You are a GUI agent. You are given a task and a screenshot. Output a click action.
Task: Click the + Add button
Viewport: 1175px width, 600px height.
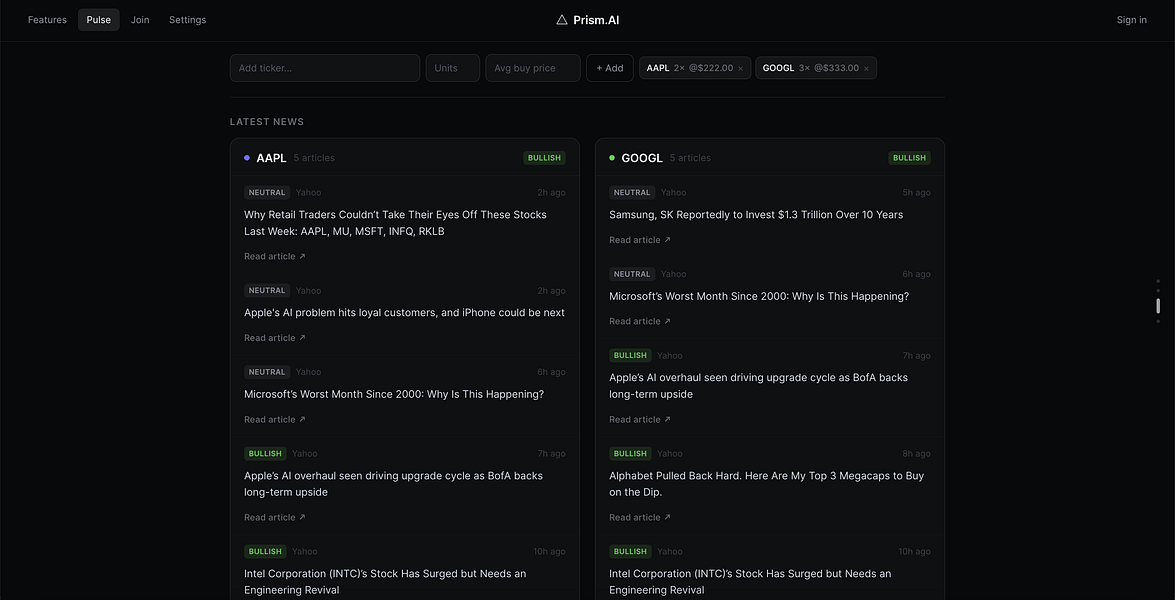click(610, 68)
